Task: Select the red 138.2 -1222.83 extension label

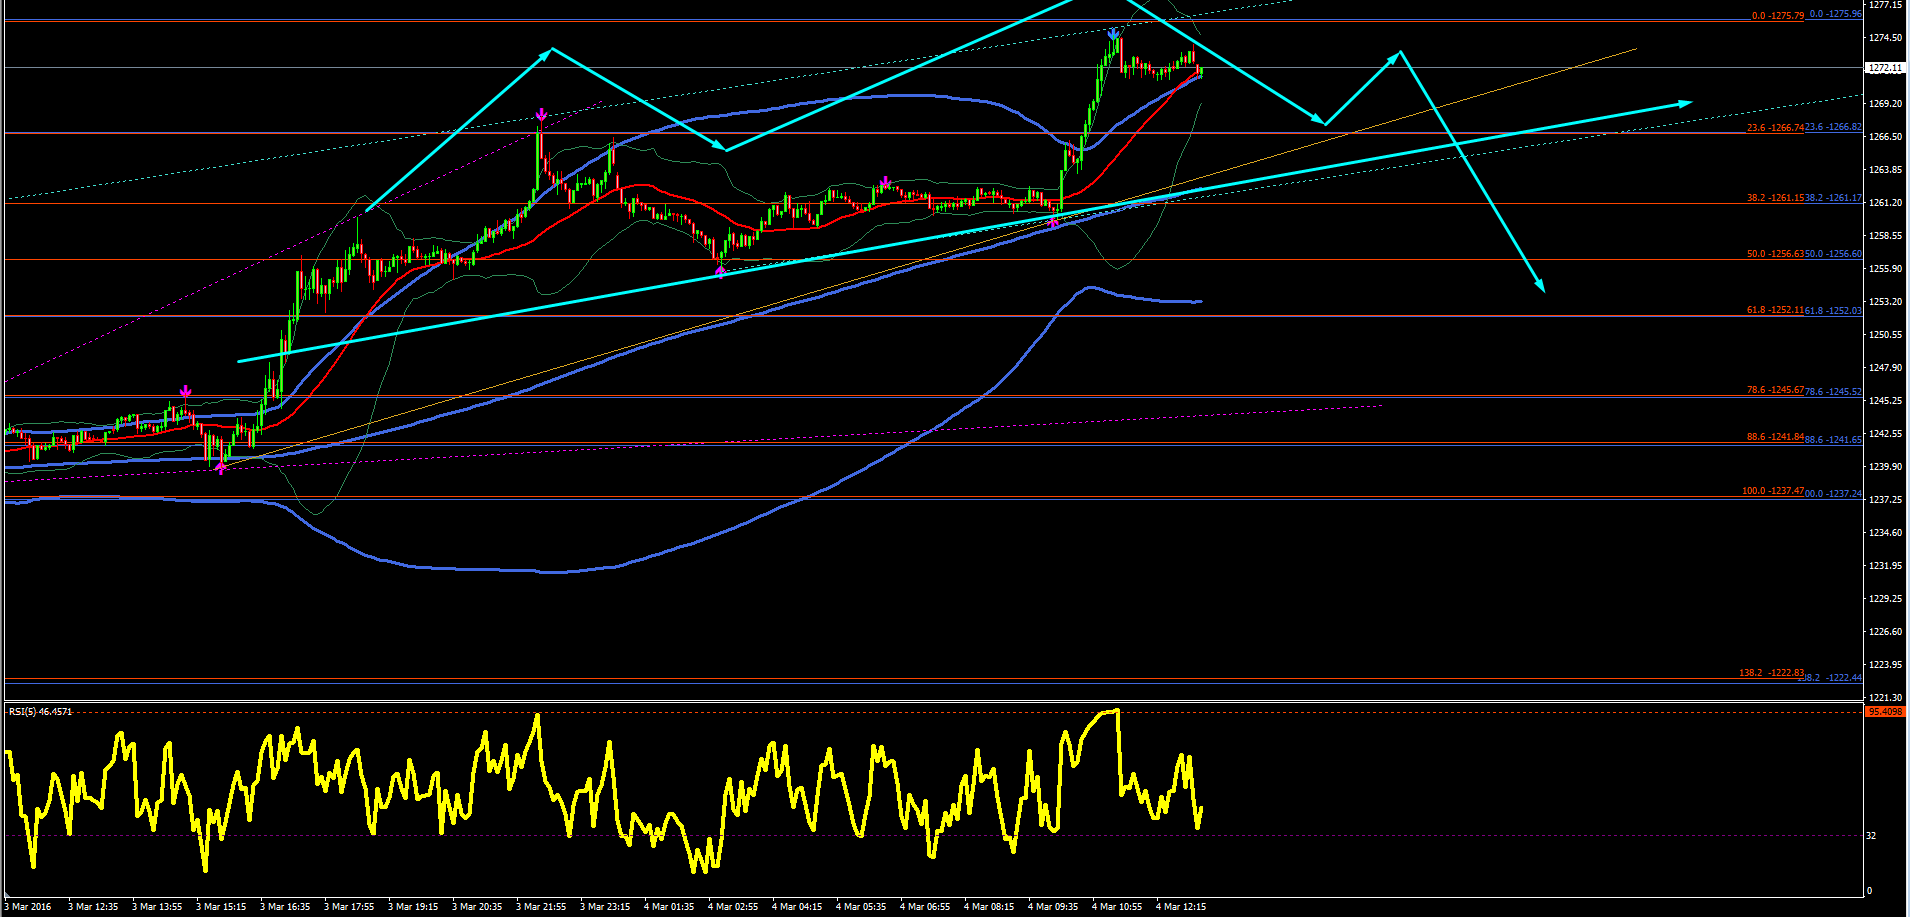Action: click(x=1771, y=673)
